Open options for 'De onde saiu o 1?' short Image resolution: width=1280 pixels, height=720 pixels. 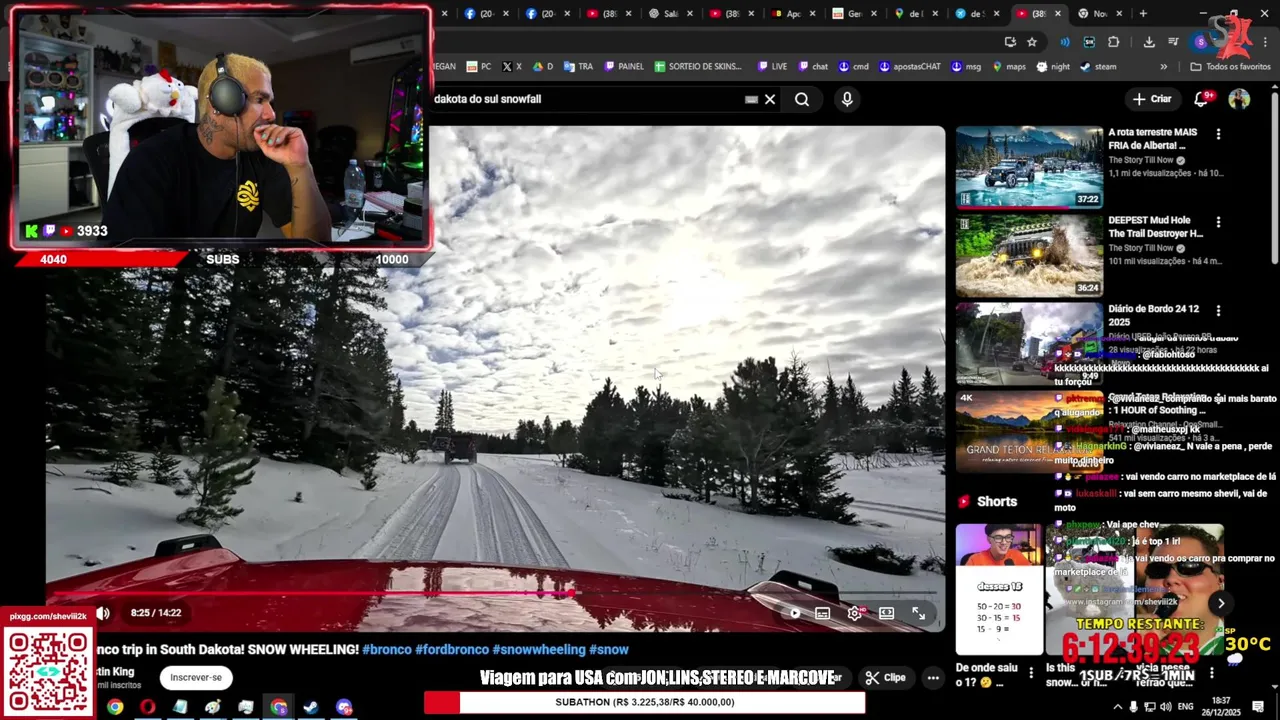[x=1031, y=673]
